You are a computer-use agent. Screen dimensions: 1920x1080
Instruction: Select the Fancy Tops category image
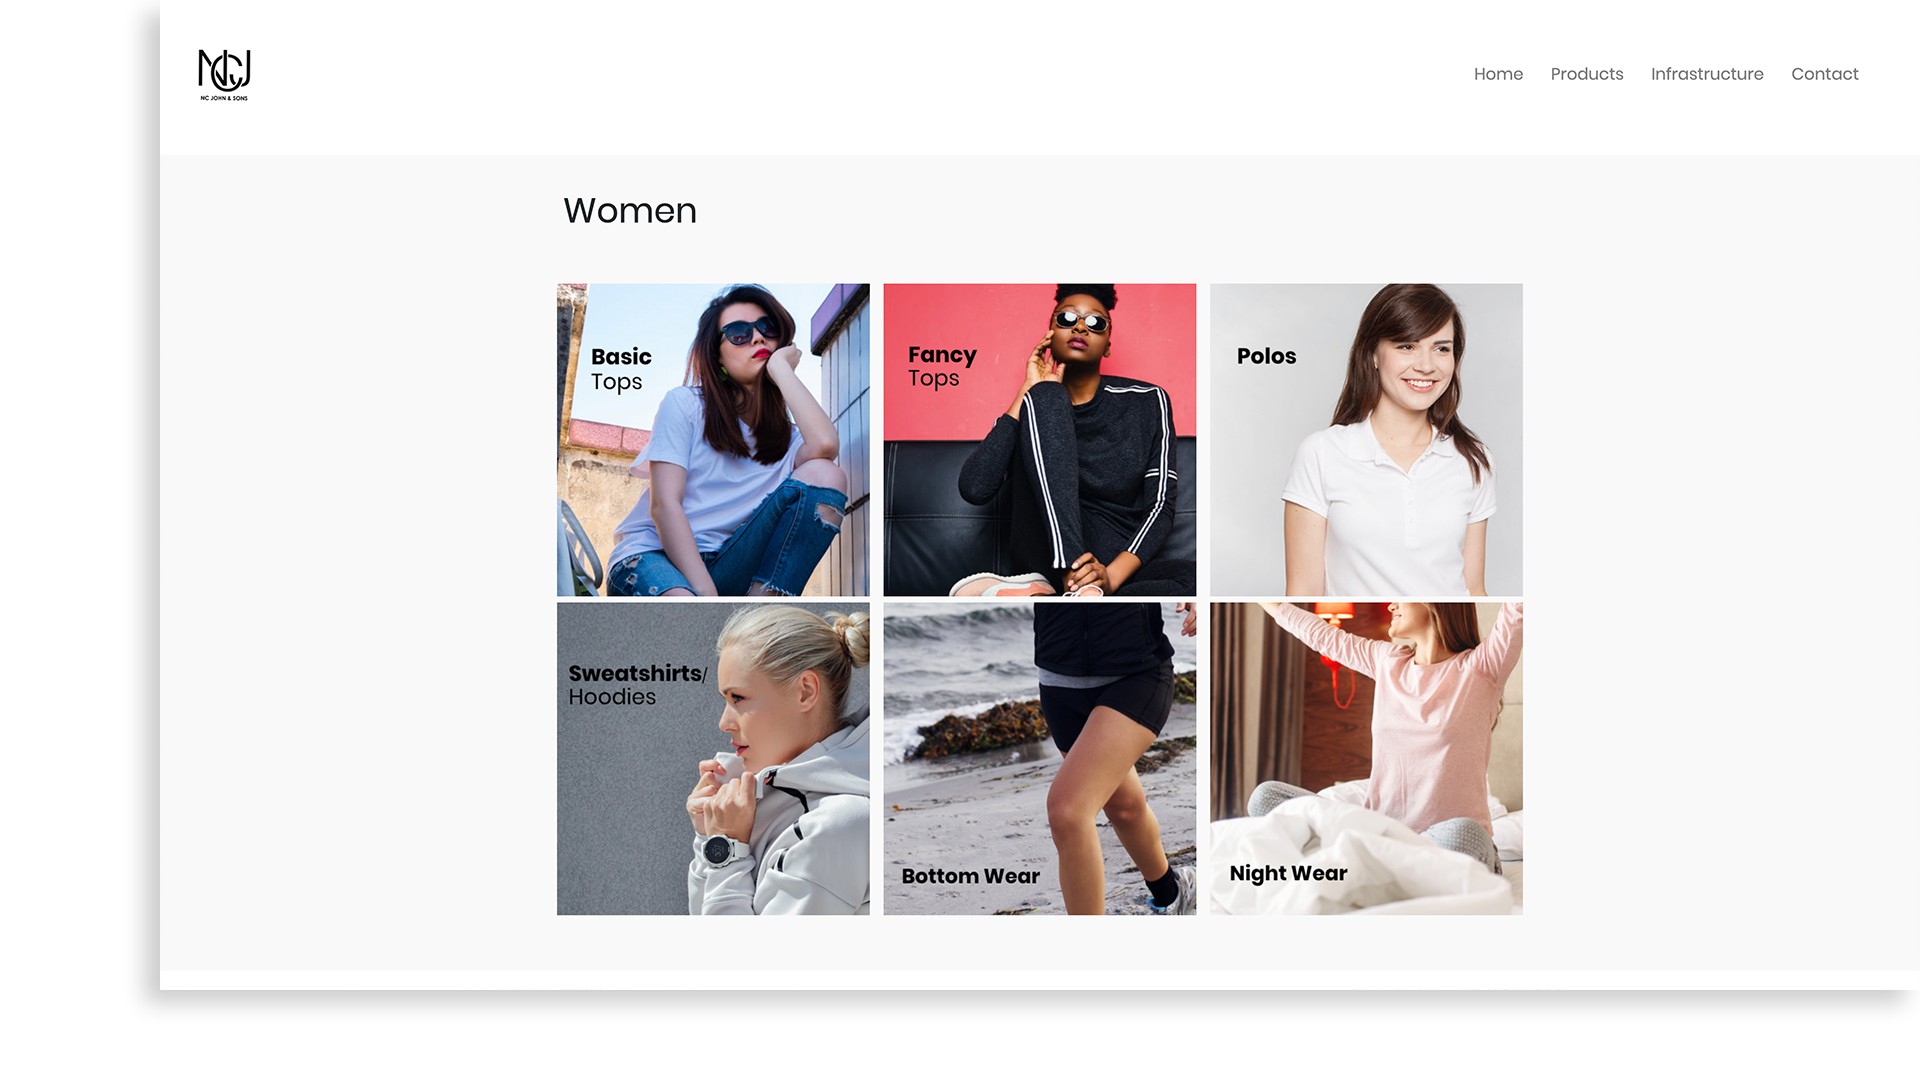1040,440
